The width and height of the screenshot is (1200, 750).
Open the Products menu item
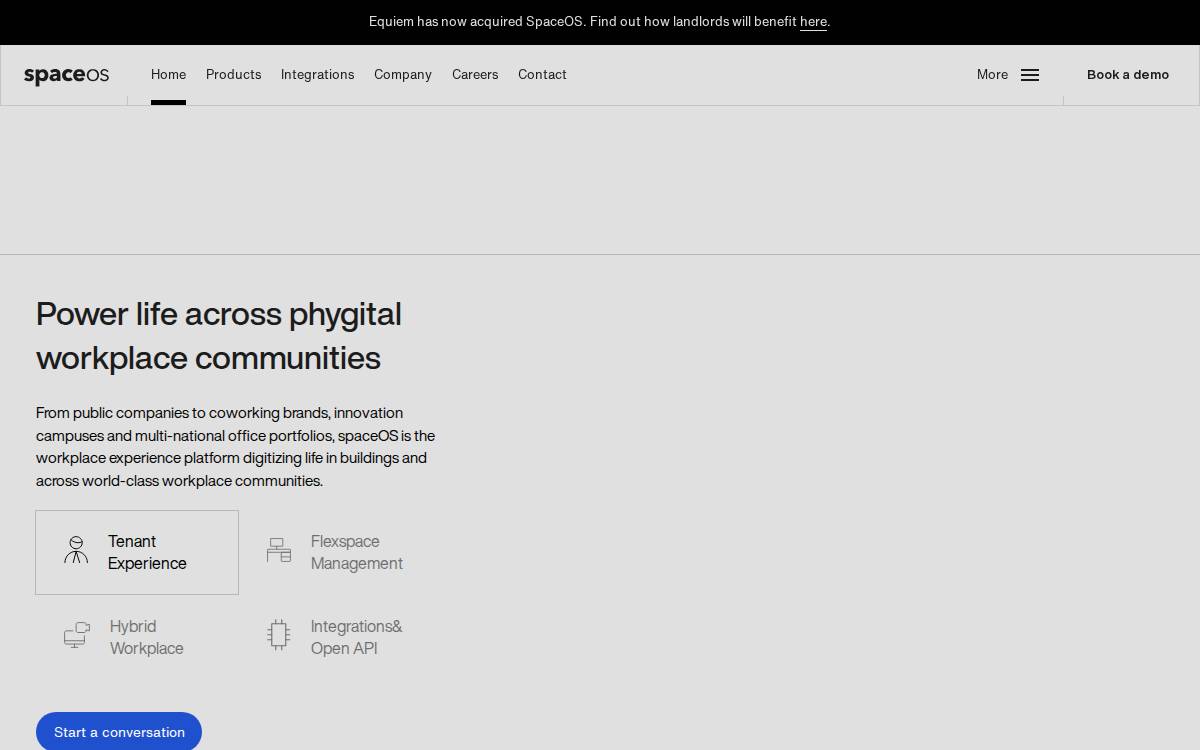[233, 74]
